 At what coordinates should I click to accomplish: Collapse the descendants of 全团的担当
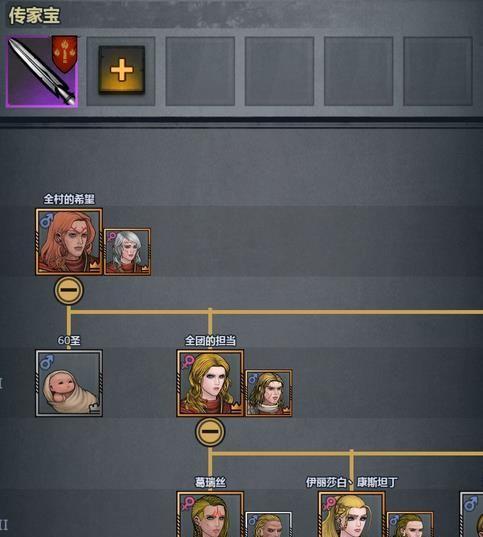click(210, 432)
